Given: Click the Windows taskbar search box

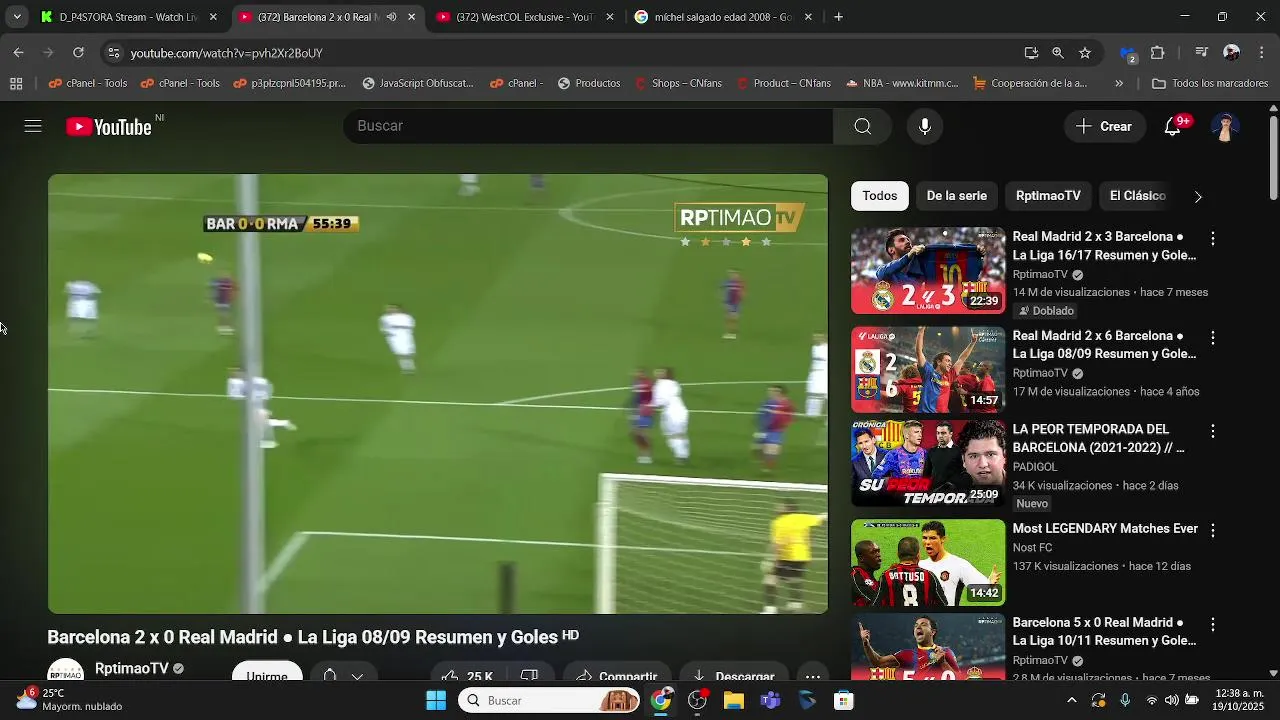Looking at the screenshot, I should (549, 700).
